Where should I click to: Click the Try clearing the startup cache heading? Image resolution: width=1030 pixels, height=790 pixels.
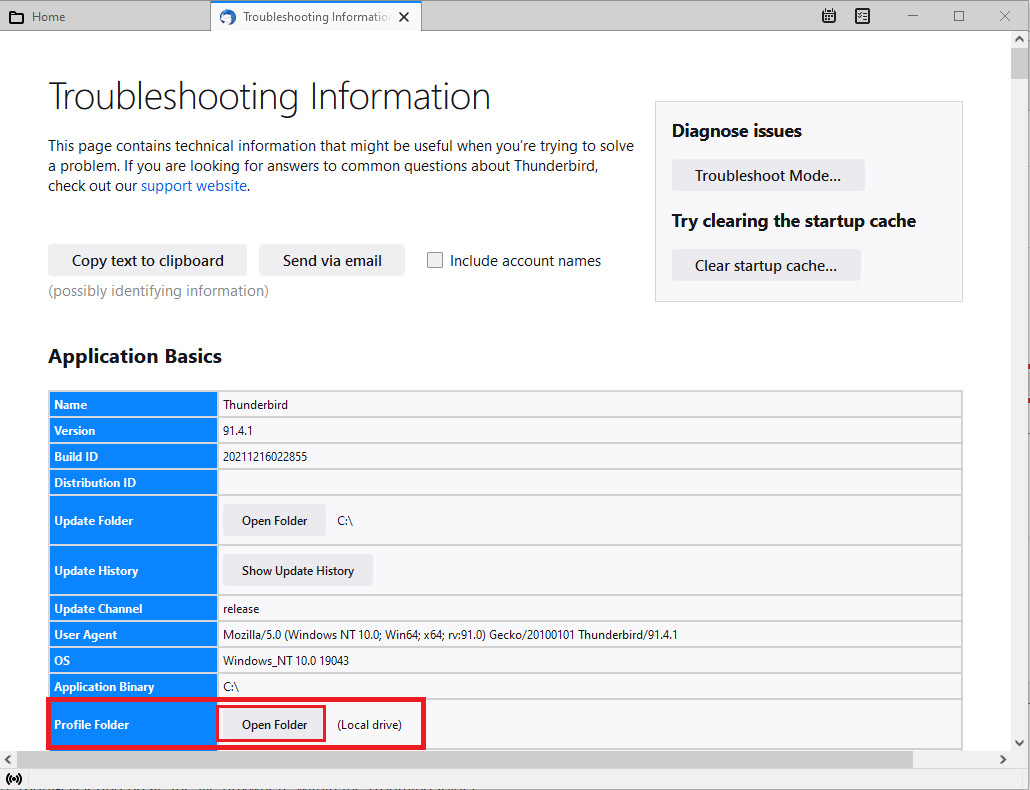tap(794, 221)
